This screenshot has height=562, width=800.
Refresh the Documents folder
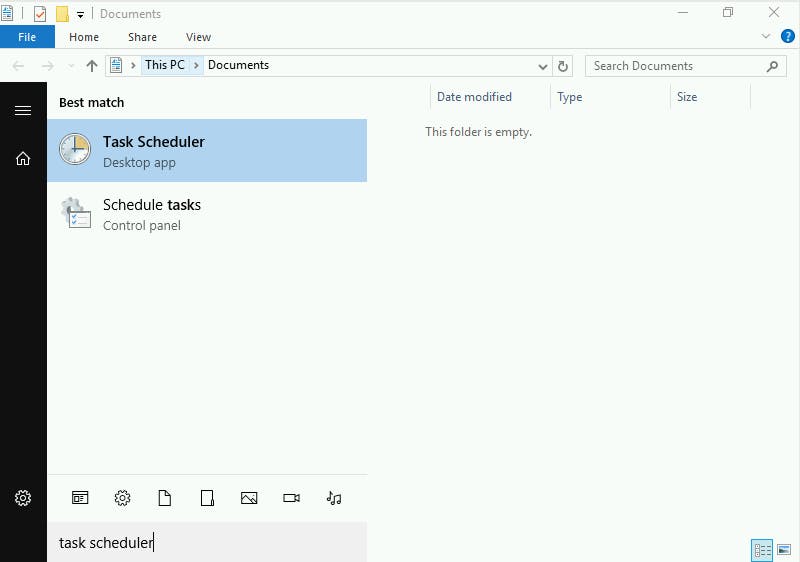point(562,66)
